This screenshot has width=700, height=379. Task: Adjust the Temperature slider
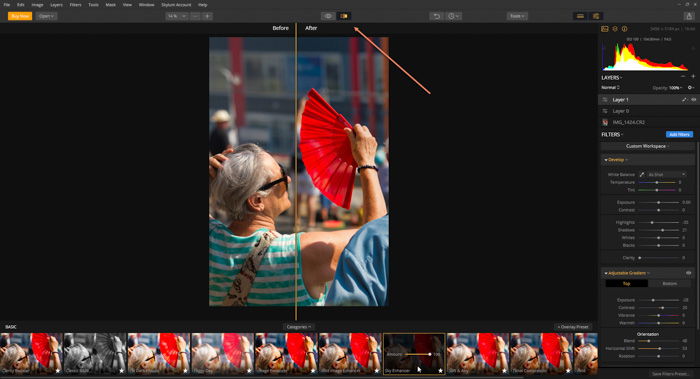[657, 183]
